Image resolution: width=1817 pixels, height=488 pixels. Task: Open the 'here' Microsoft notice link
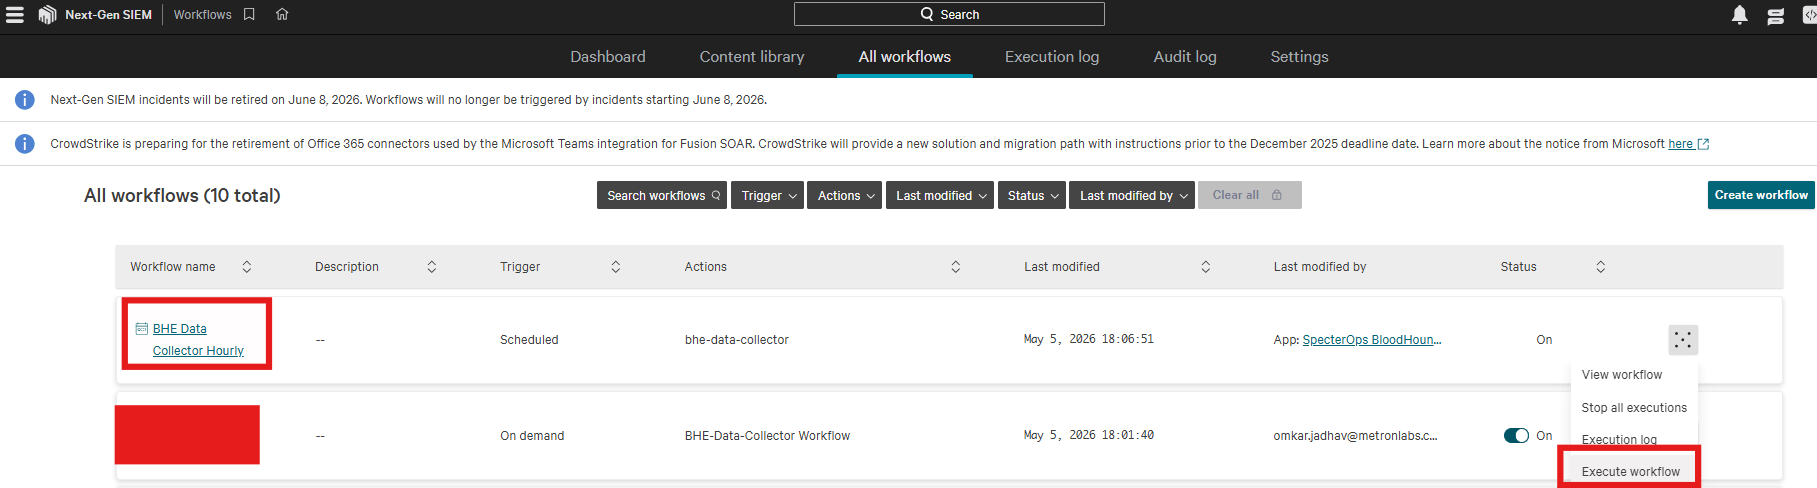(x=1688, y=144)
